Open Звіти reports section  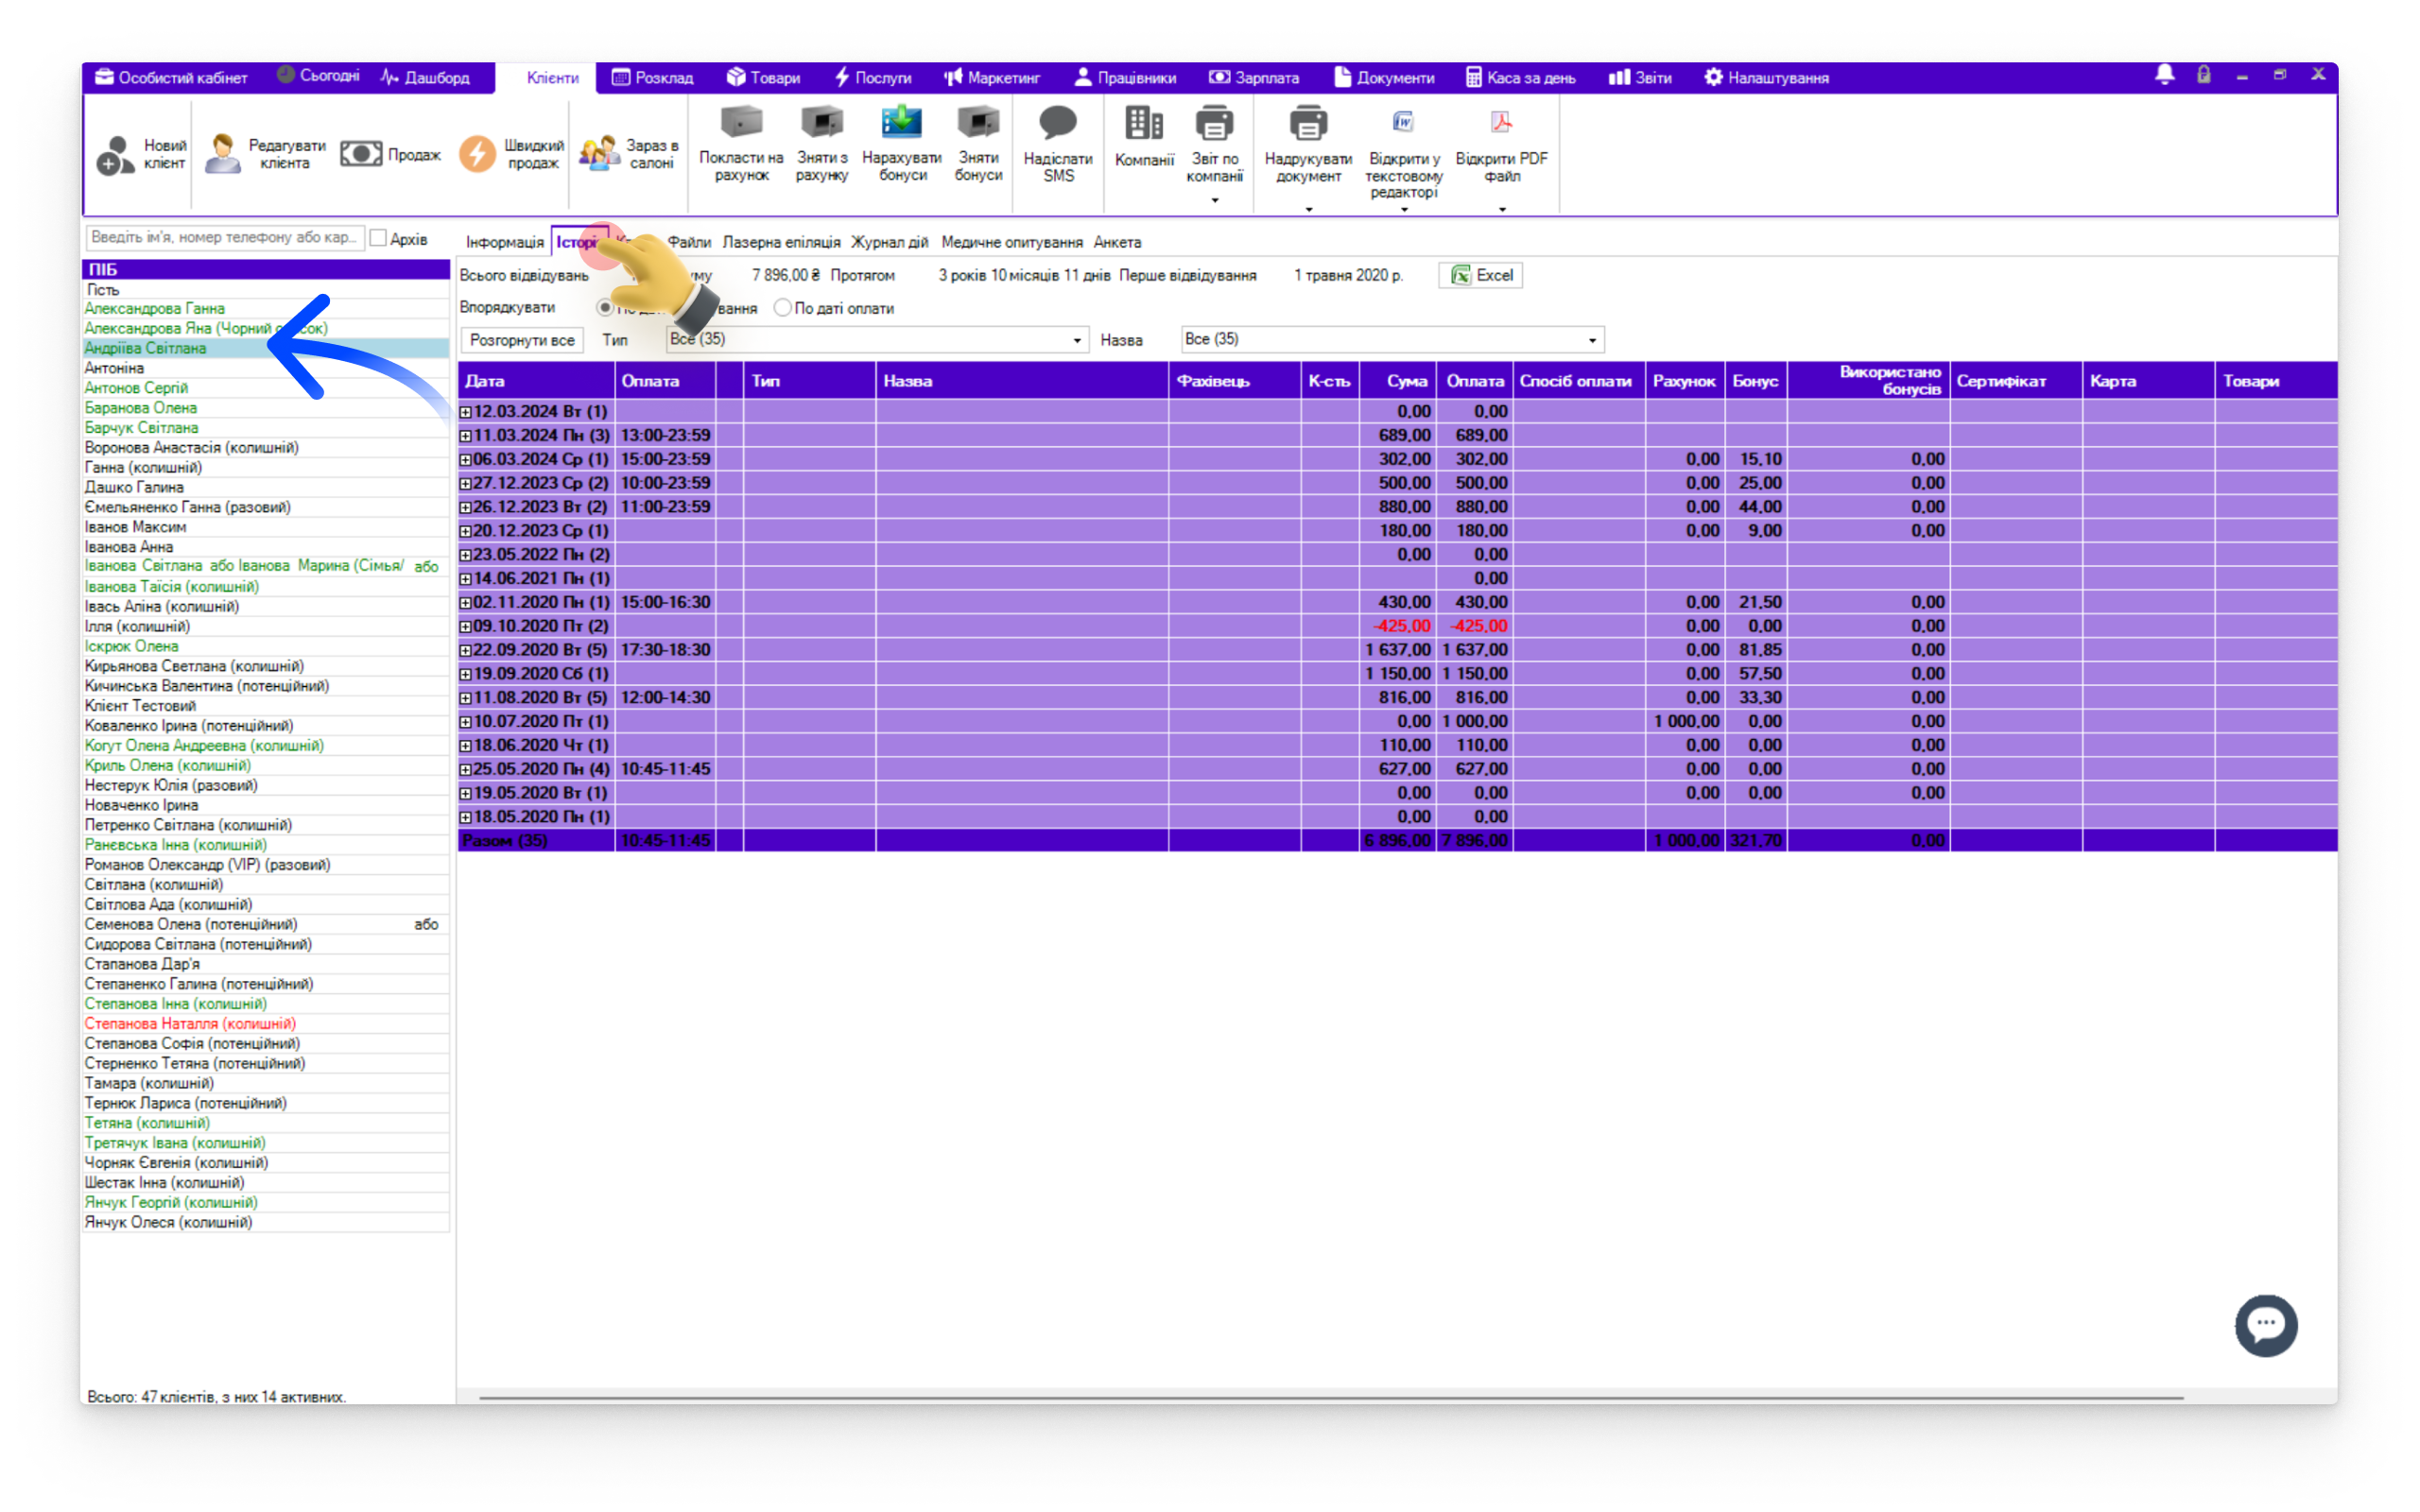[1640, 77]
